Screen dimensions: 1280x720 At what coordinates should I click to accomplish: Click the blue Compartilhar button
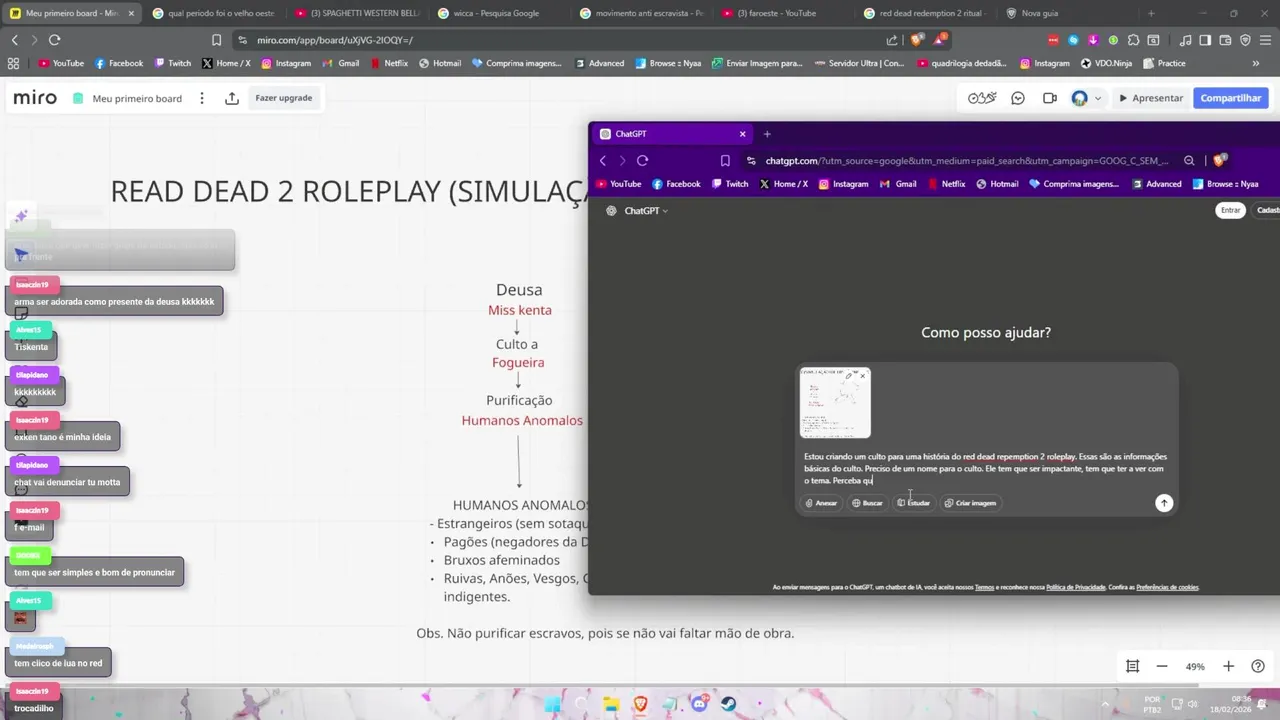pos(1231,98)
